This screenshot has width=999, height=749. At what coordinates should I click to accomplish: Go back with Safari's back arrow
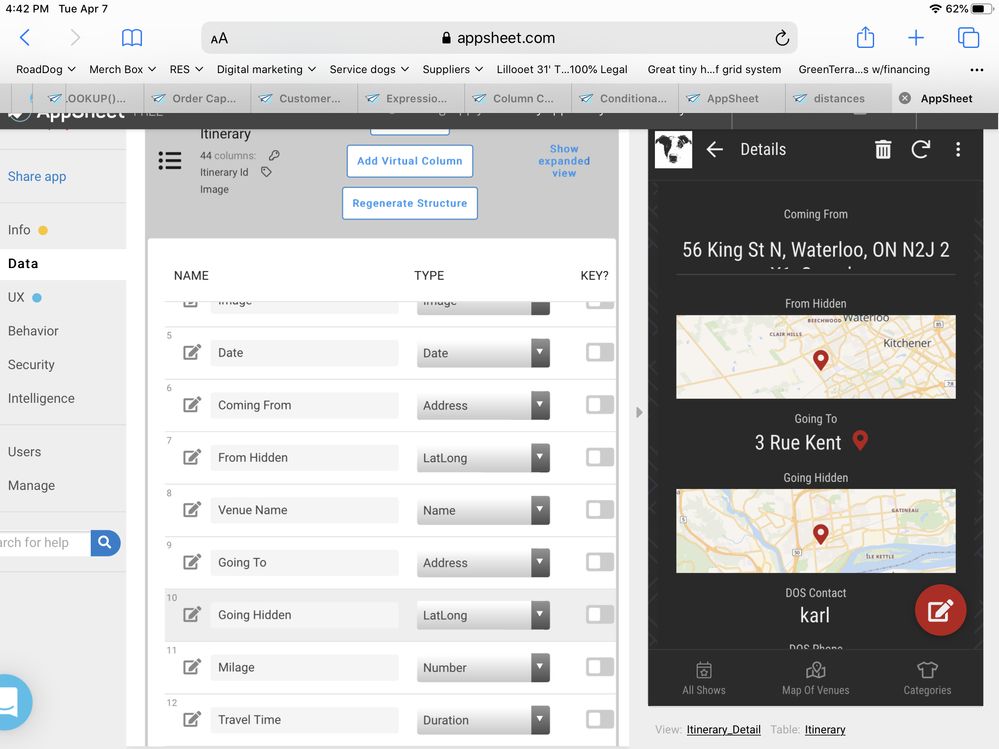tap(25, 38)
